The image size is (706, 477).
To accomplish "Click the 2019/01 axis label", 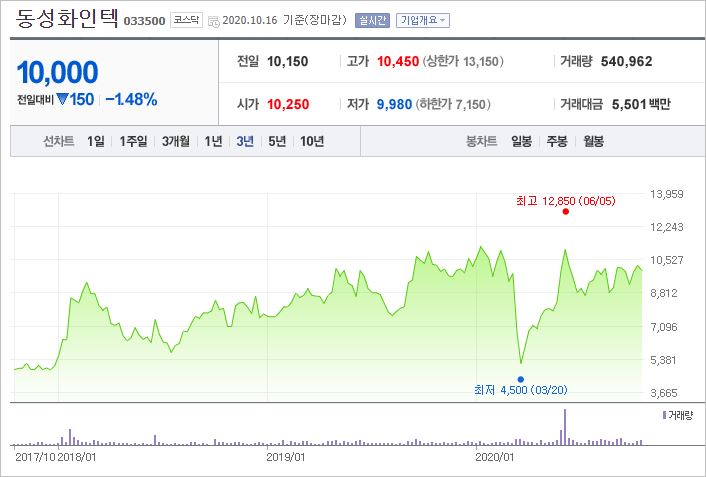I will pyautogui.click(x=285, y=457).
